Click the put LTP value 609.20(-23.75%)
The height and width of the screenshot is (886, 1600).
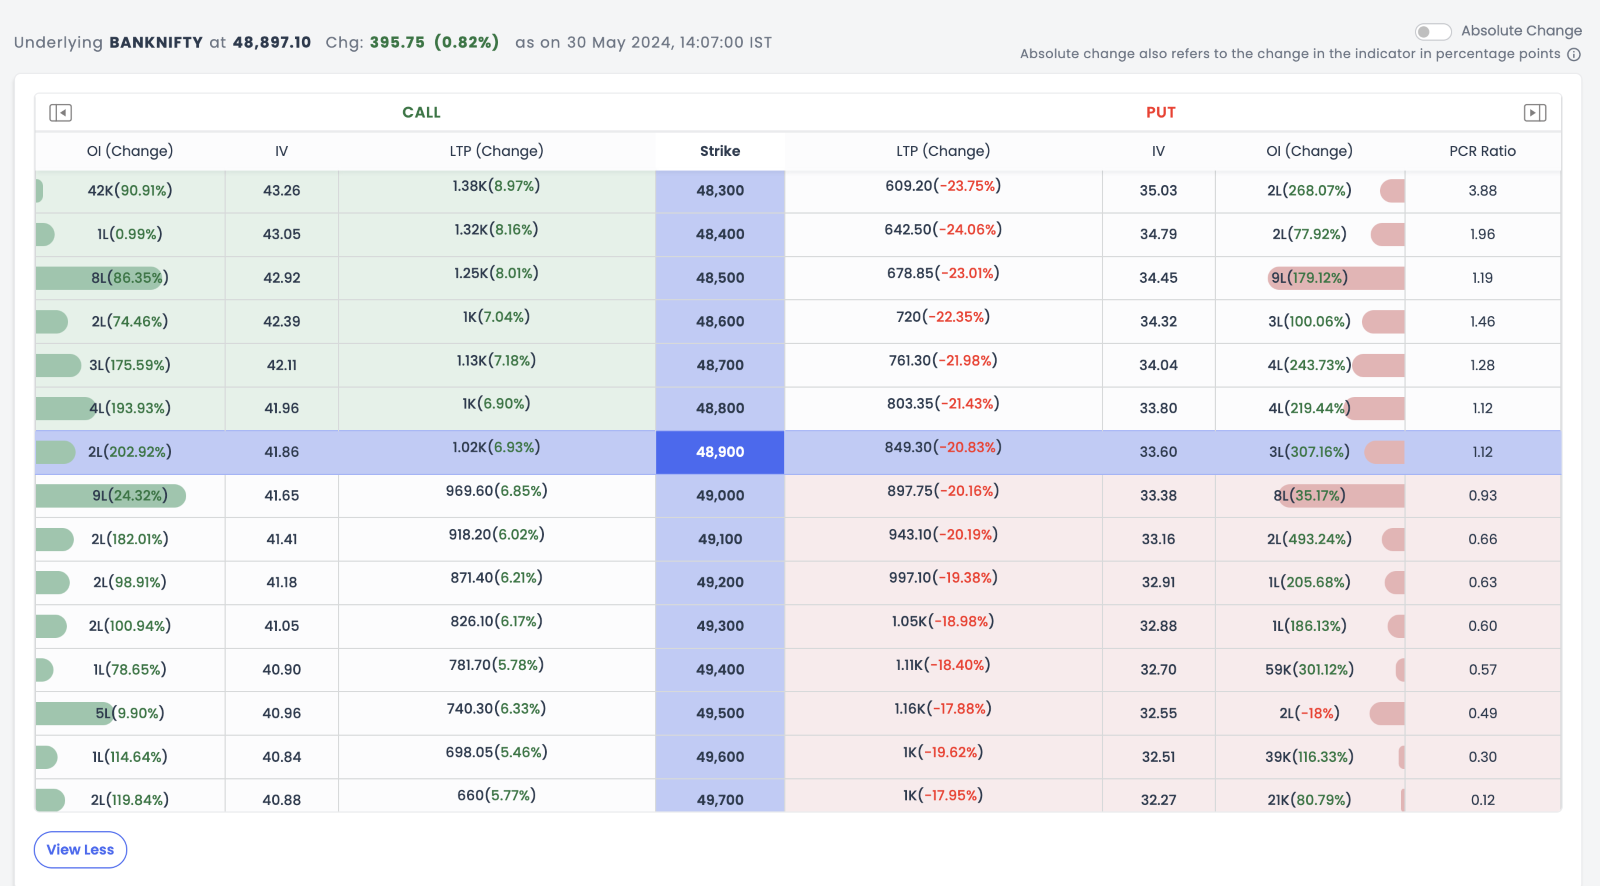point(942,186)
